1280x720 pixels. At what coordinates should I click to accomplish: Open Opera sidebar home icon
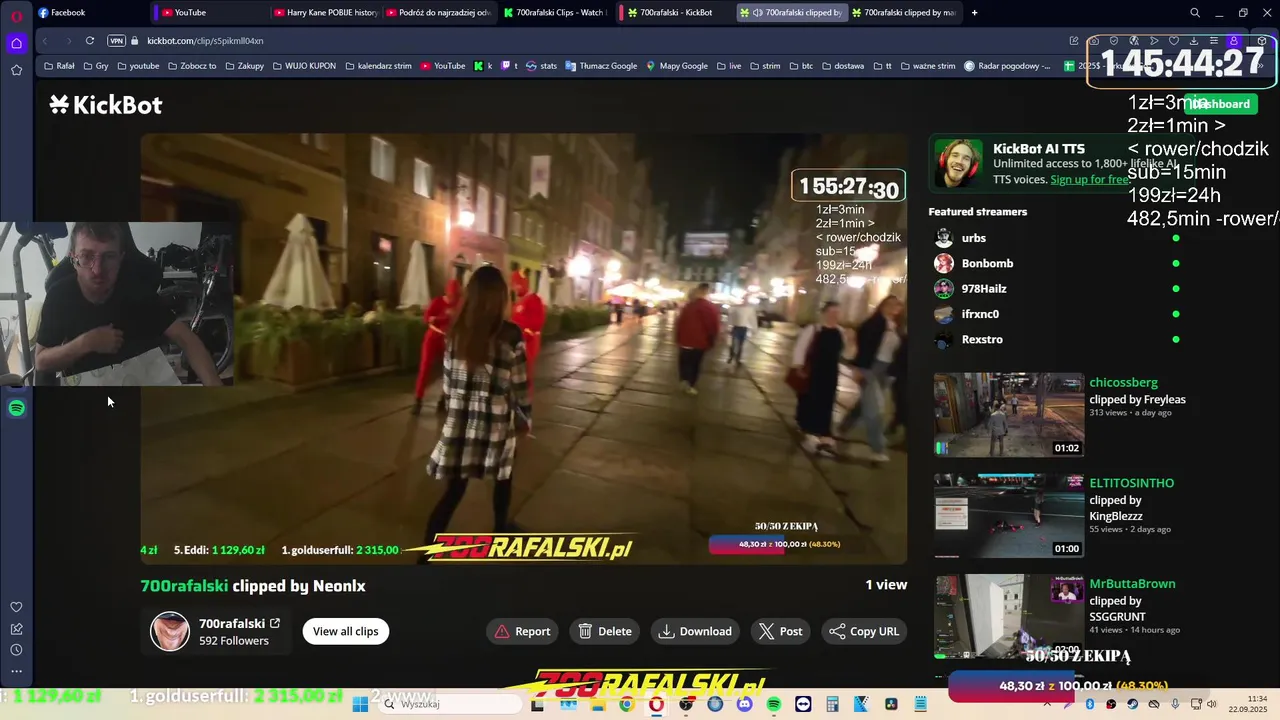click(16, 43)
